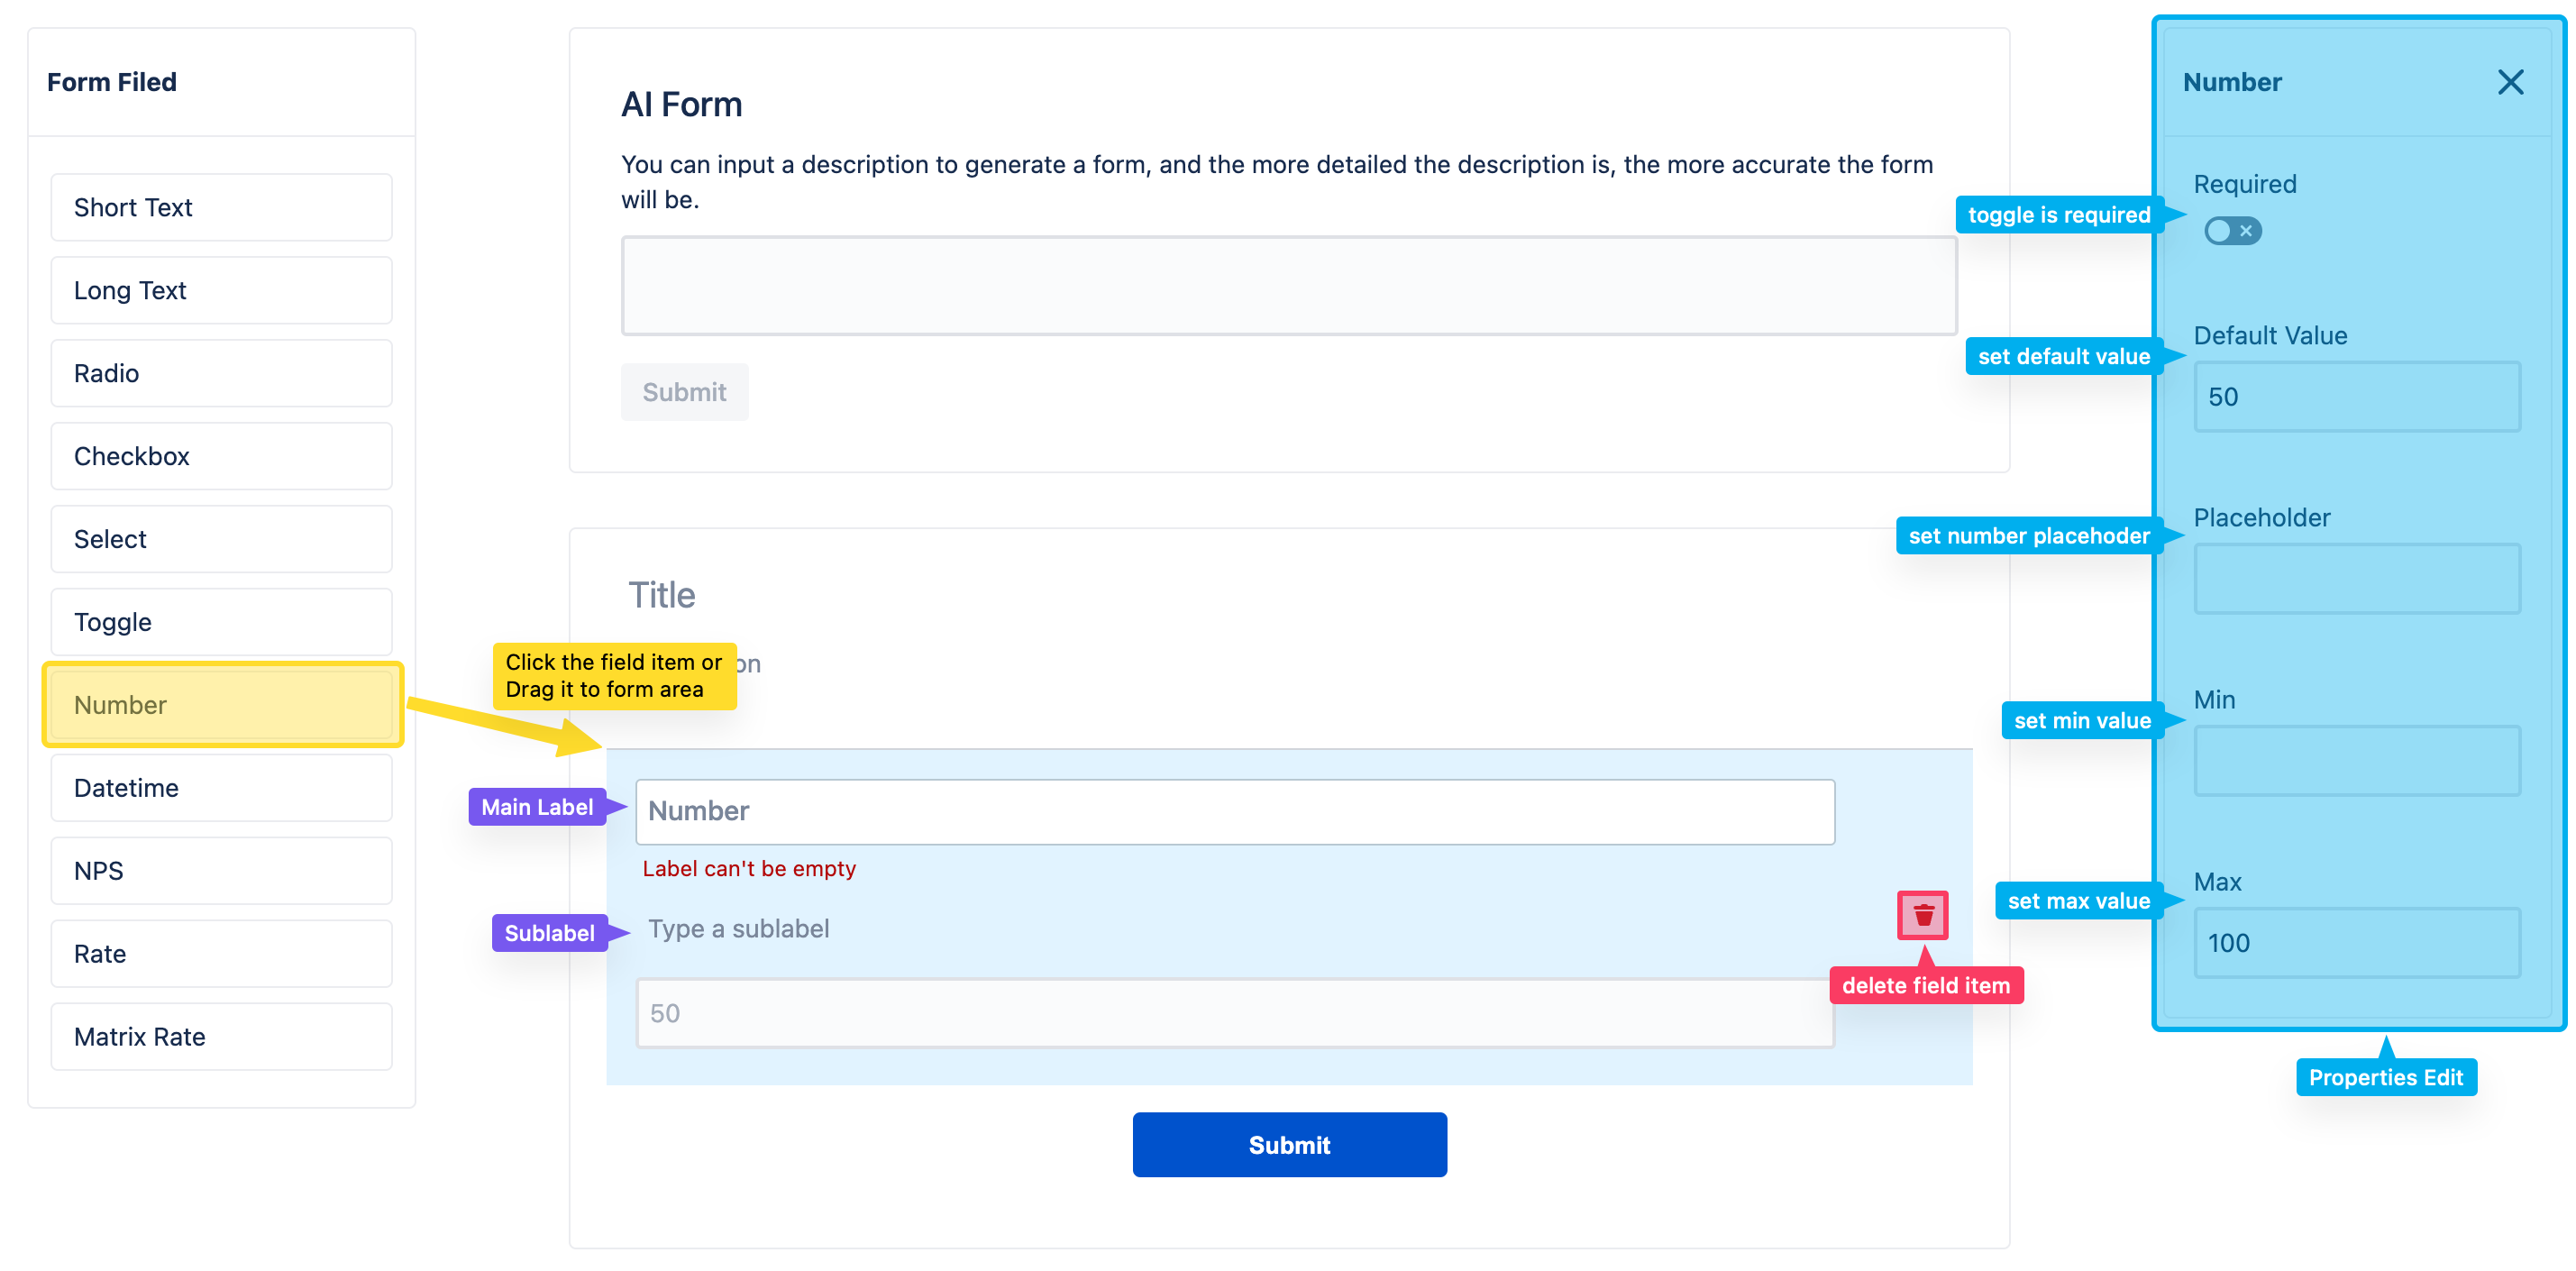2576x1271 pixels.
Task: Add a Radio field
Action: (221, 373)
